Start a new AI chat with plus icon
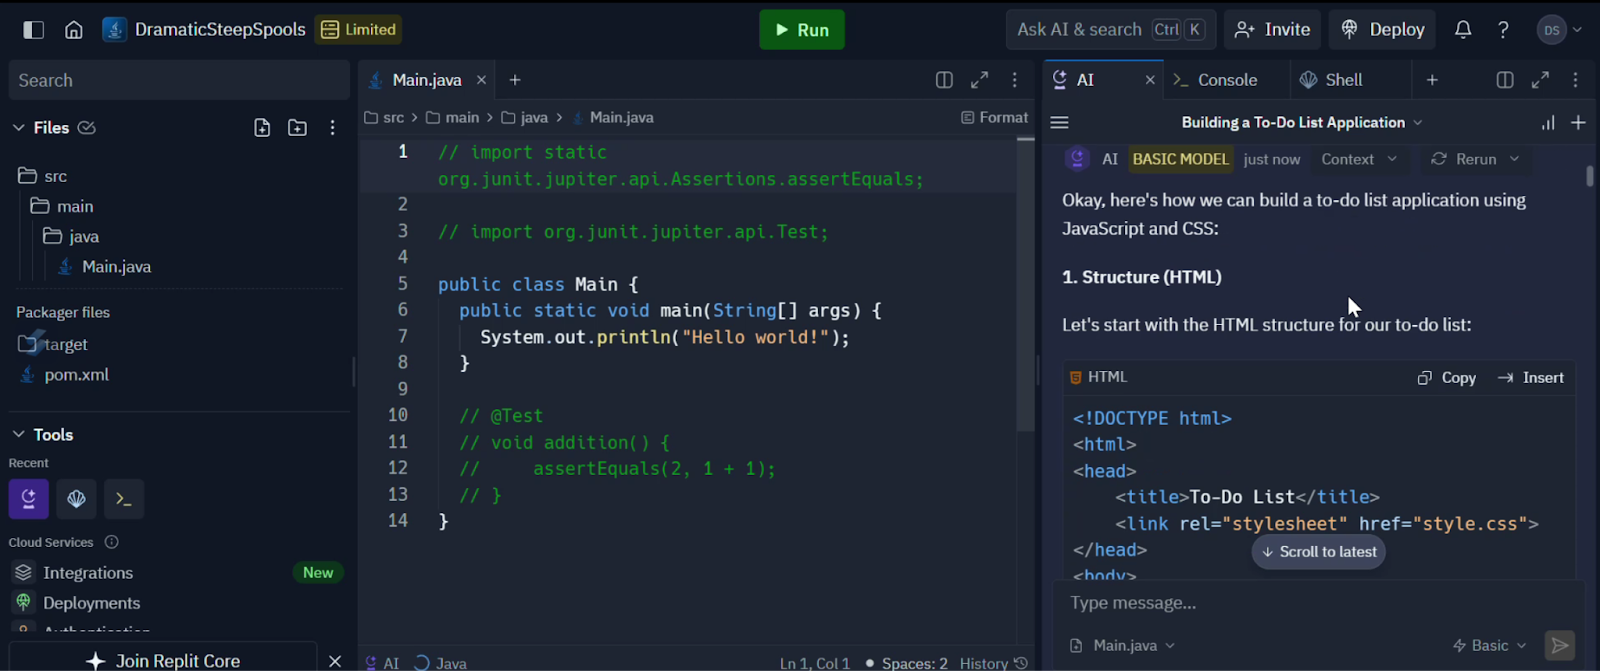 point(1578,123)
